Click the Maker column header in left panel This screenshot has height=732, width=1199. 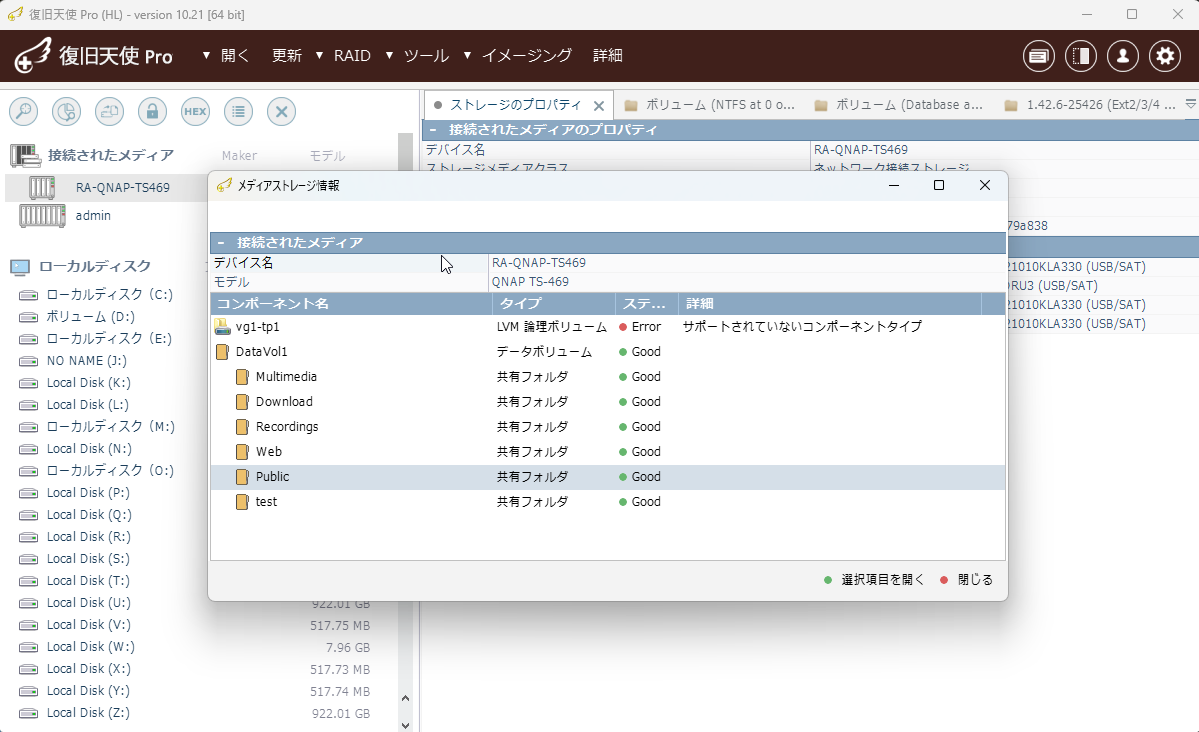[239, 156]
